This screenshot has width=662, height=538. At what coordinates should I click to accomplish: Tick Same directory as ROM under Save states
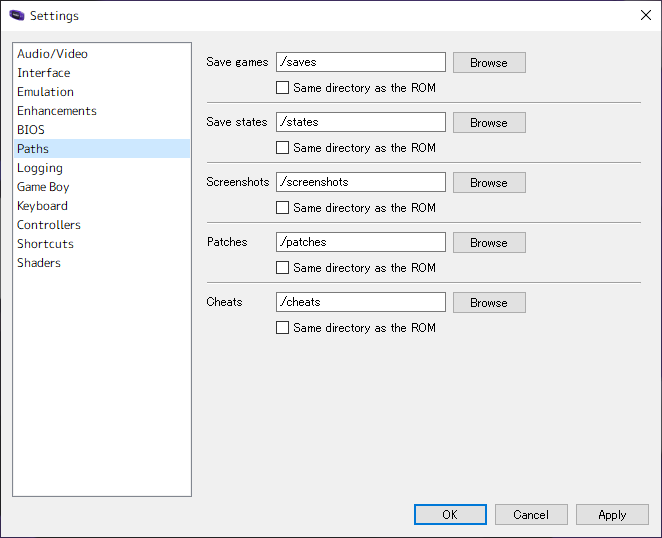pyautogui.click(x=282, y=148)
